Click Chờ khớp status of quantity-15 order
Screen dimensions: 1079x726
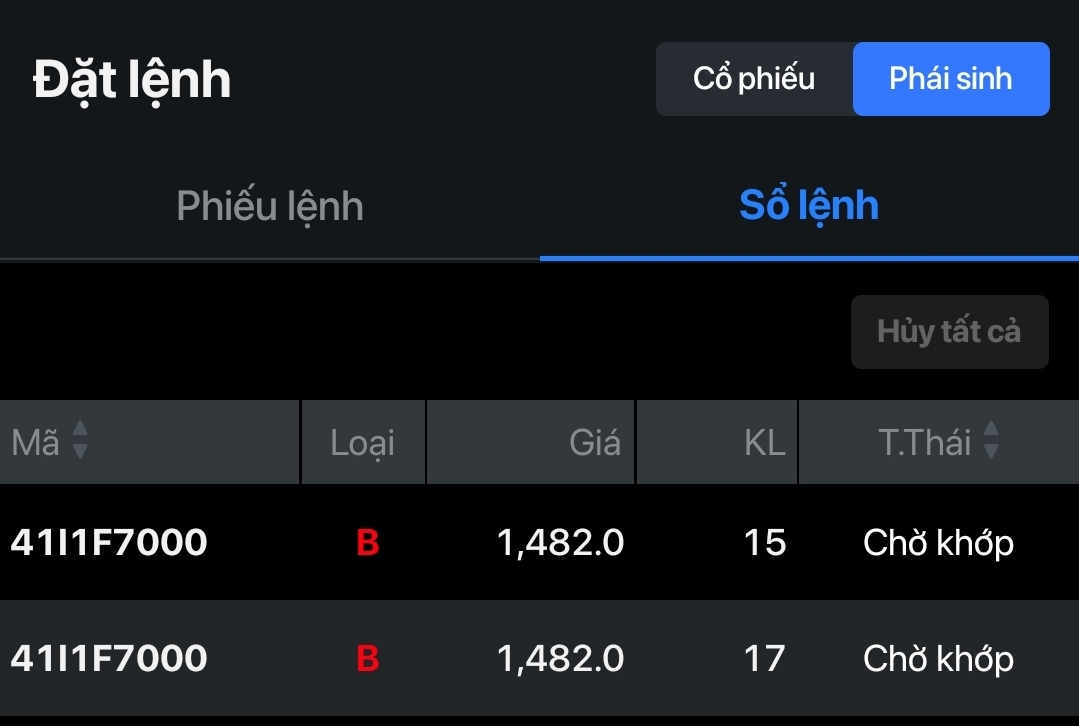(939, 543)
